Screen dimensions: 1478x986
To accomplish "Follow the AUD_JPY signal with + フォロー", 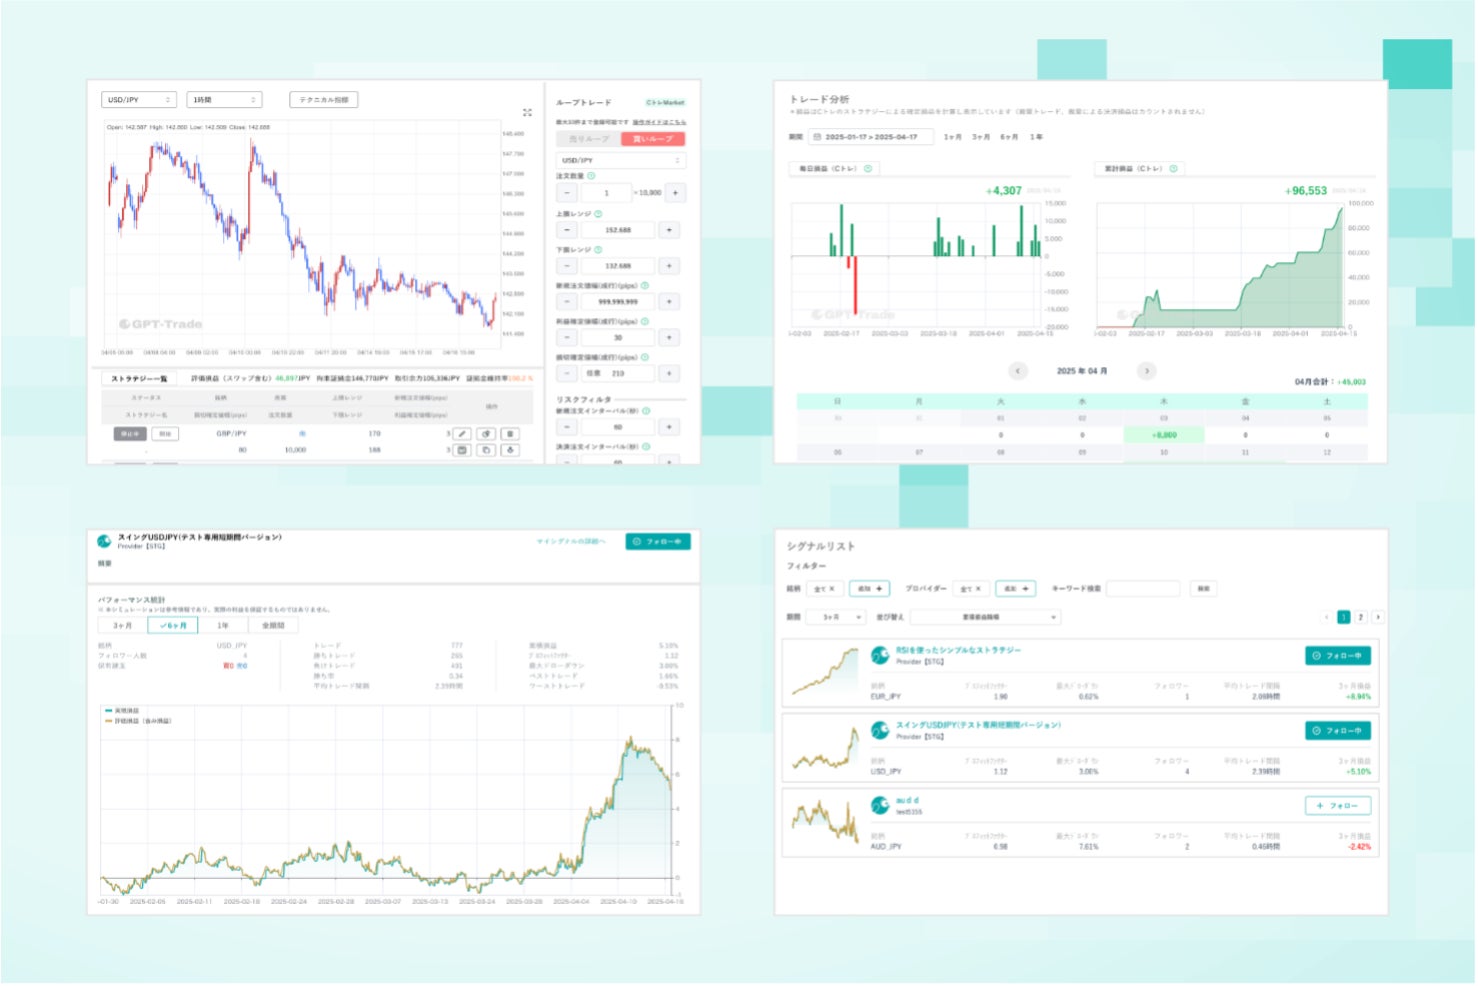I will click(x=1338, y=806).
